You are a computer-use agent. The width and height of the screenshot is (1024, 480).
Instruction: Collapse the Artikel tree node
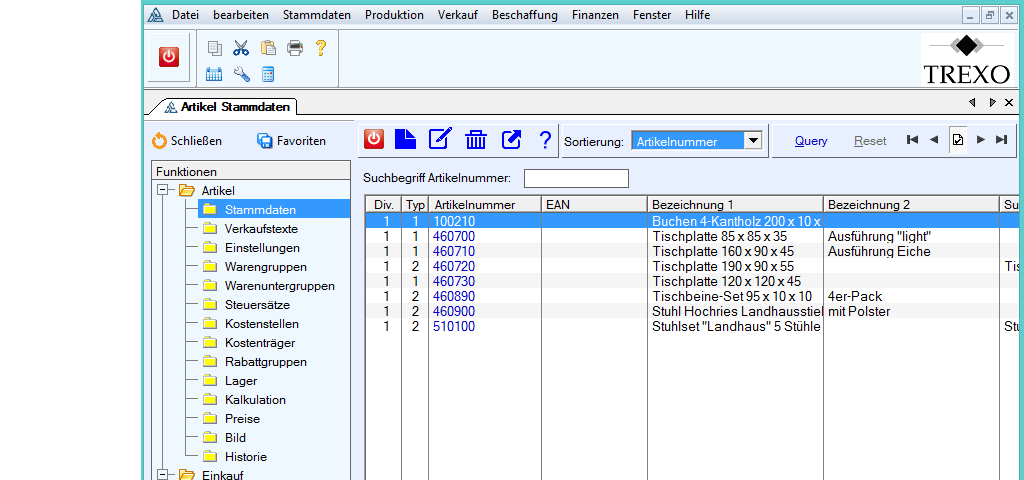coord(162,190)
